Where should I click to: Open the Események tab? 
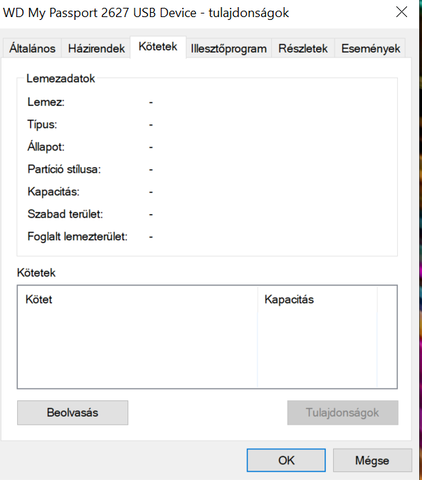pyautogui.click(x=370, y=49)
